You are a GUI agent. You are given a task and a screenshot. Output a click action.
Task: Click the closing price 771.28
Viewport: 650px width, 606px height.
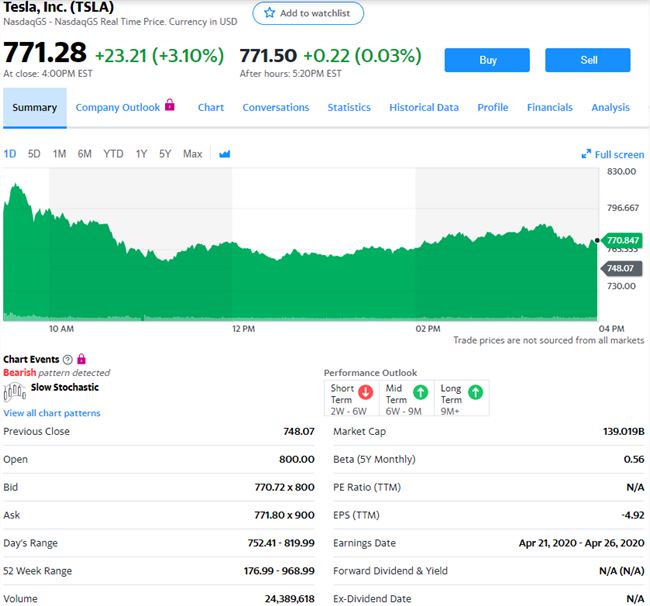45,53
